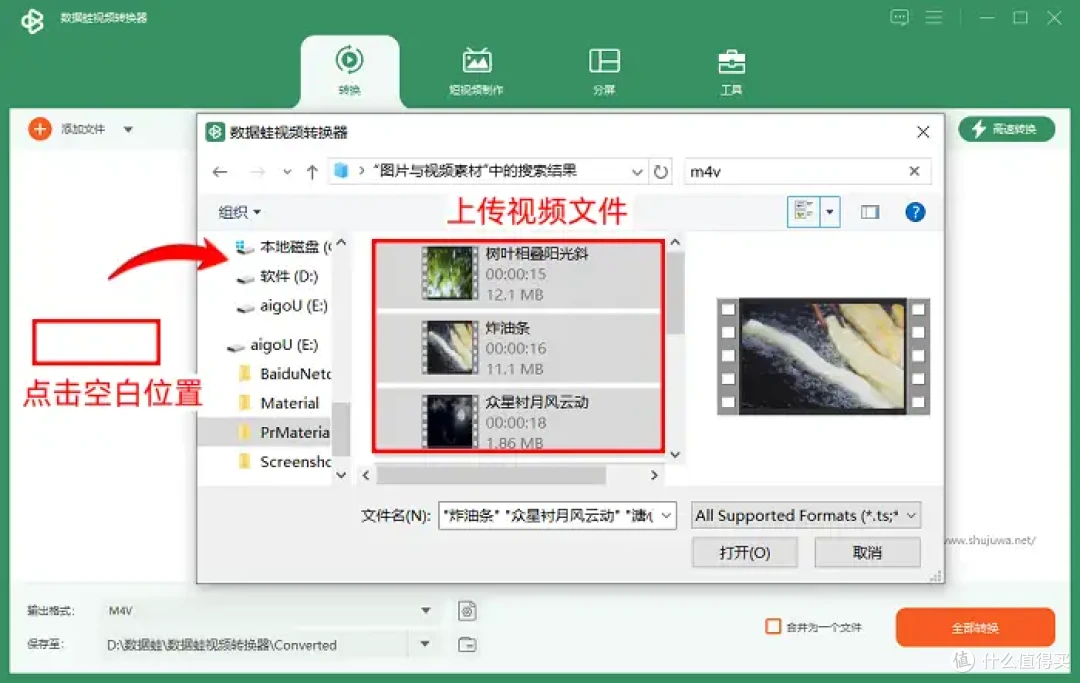Click horizontal scroll right arrow
Screen dimensions: 1080x683
tap(654, 475)
